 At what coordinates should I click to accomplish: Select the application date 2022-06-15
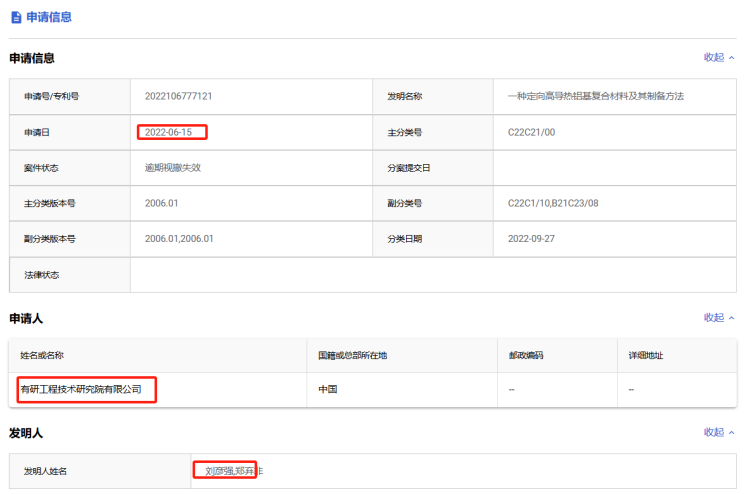169,132
